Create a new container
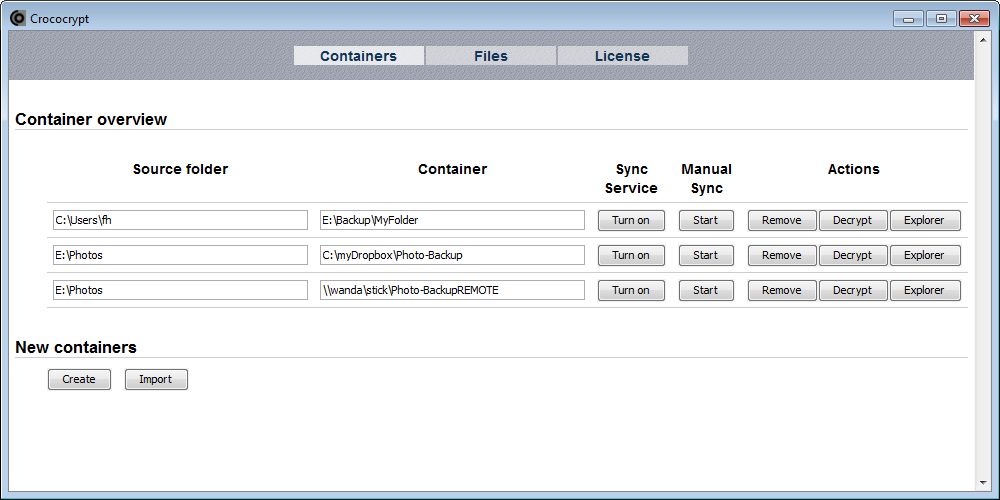This screenshot has height=500, width=1000. 79,379
